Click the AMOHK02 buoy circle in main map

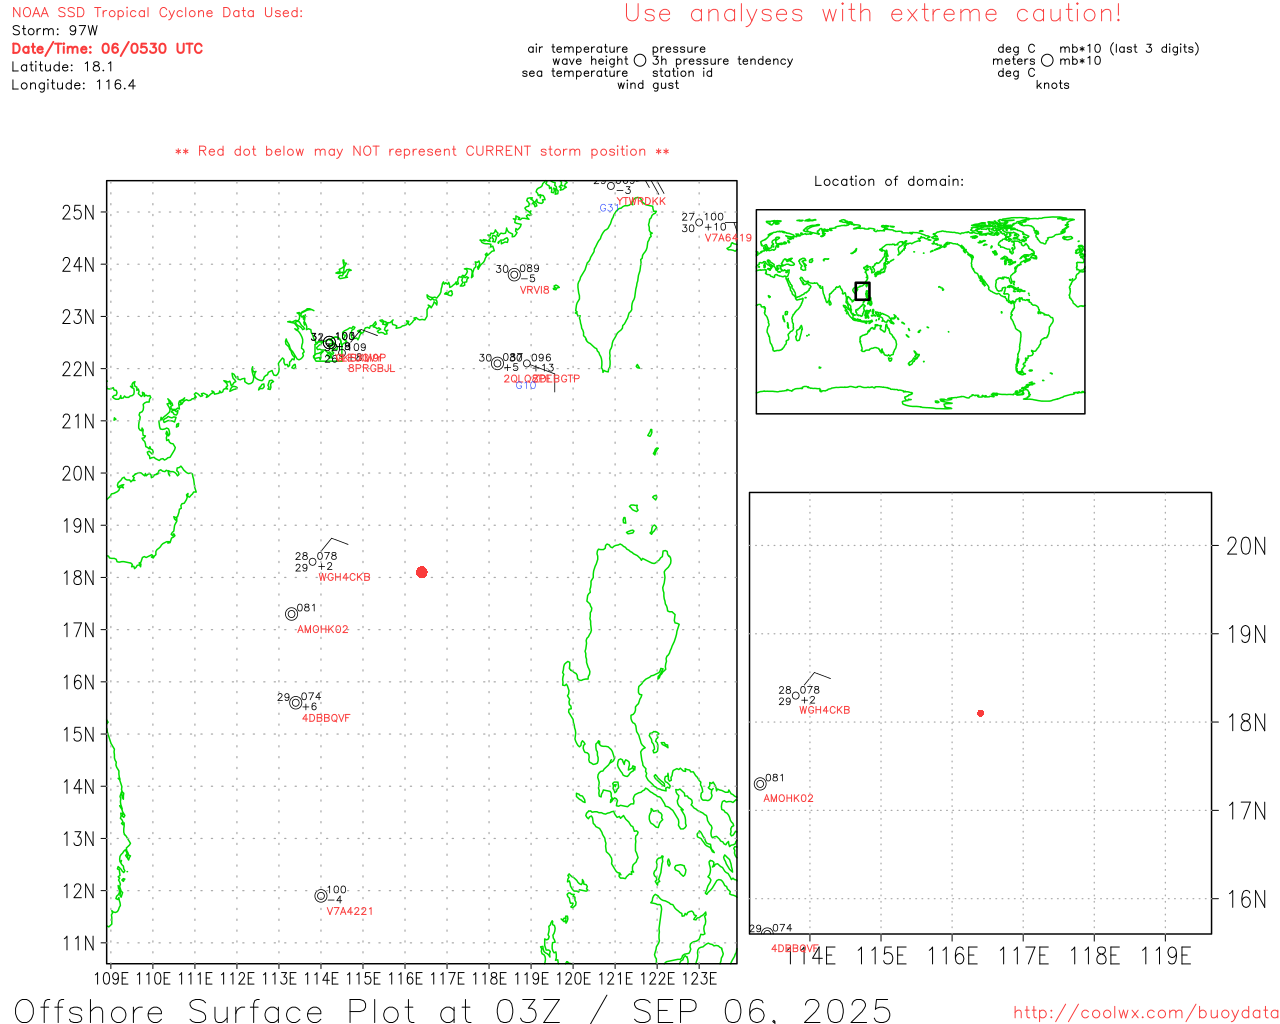291,614
